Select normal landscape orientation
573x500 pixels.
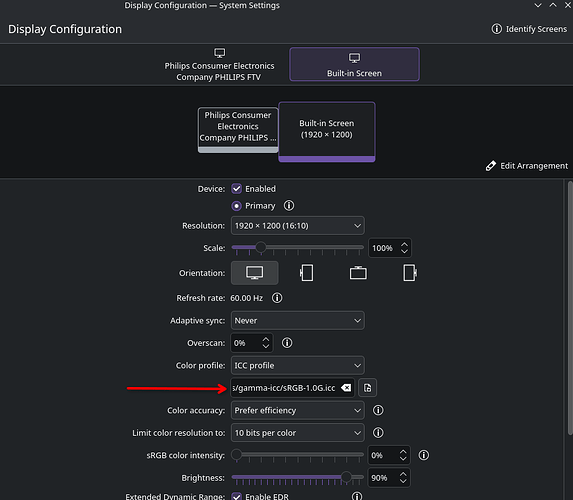(254, 273)
